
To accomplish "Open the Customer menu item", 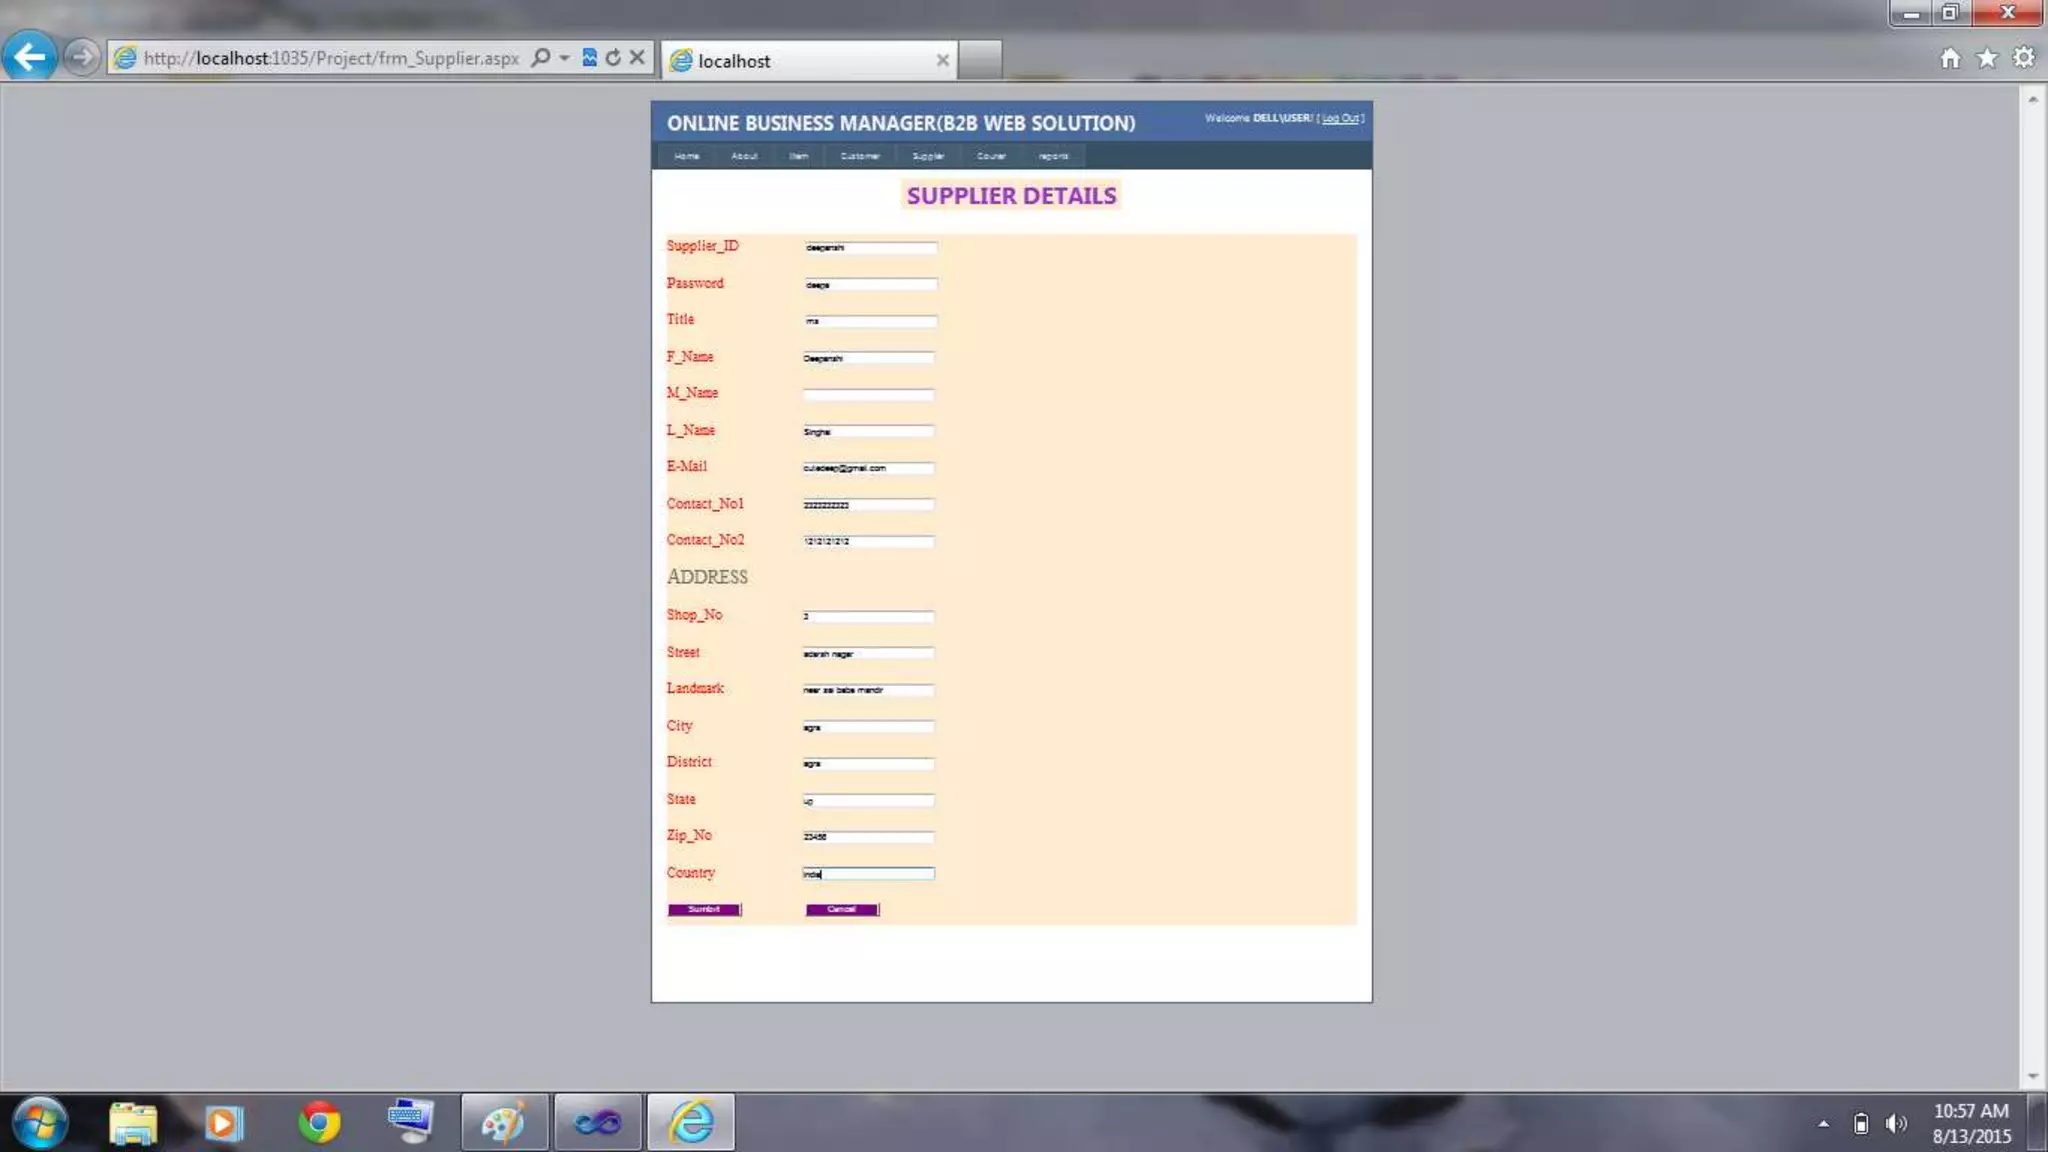I will point(860,156).
